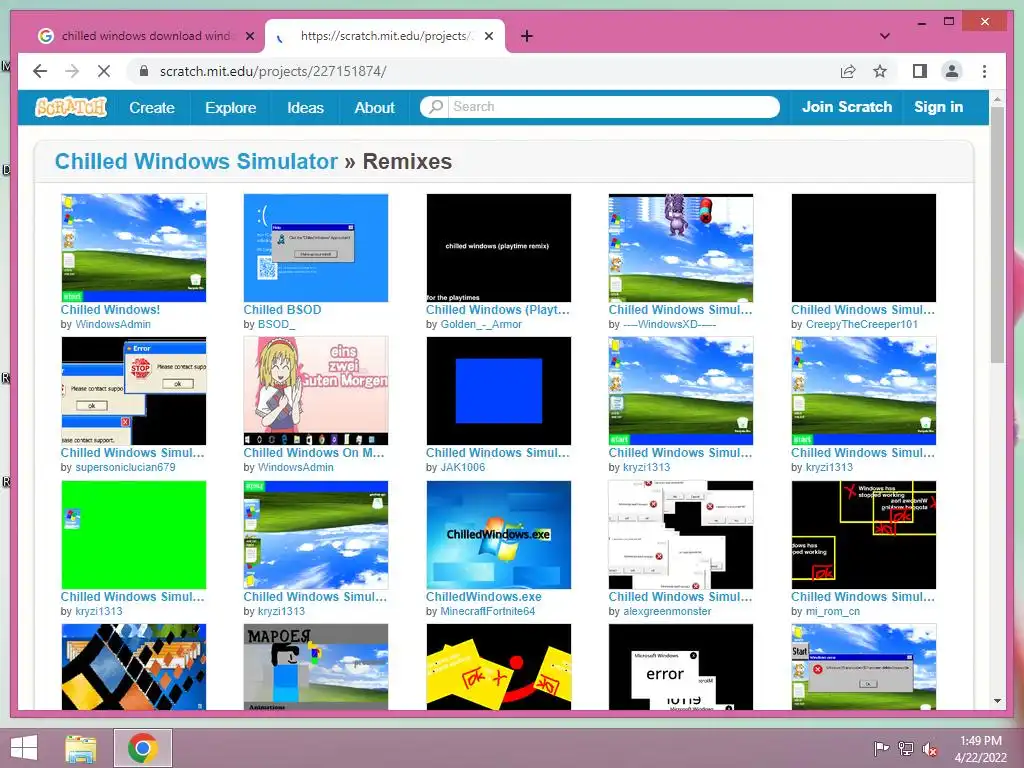
Task: Open File Explorer from taskbar
Action: [x=81, y=748]
